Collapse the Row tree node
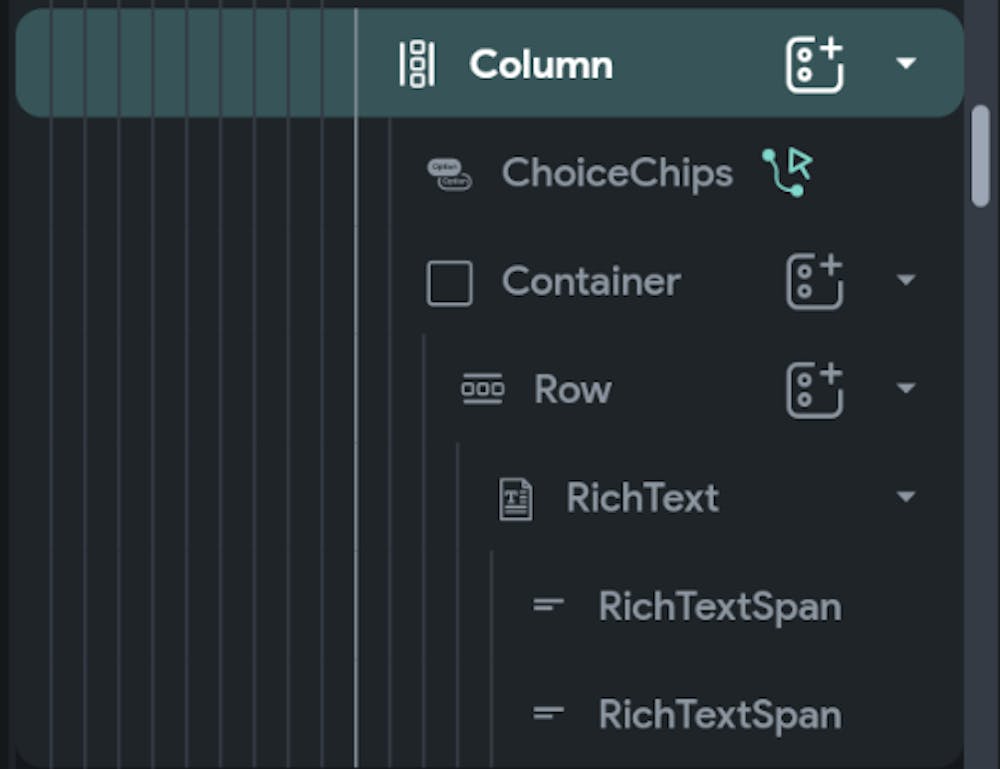1000x769 pixels. (906, 388)
